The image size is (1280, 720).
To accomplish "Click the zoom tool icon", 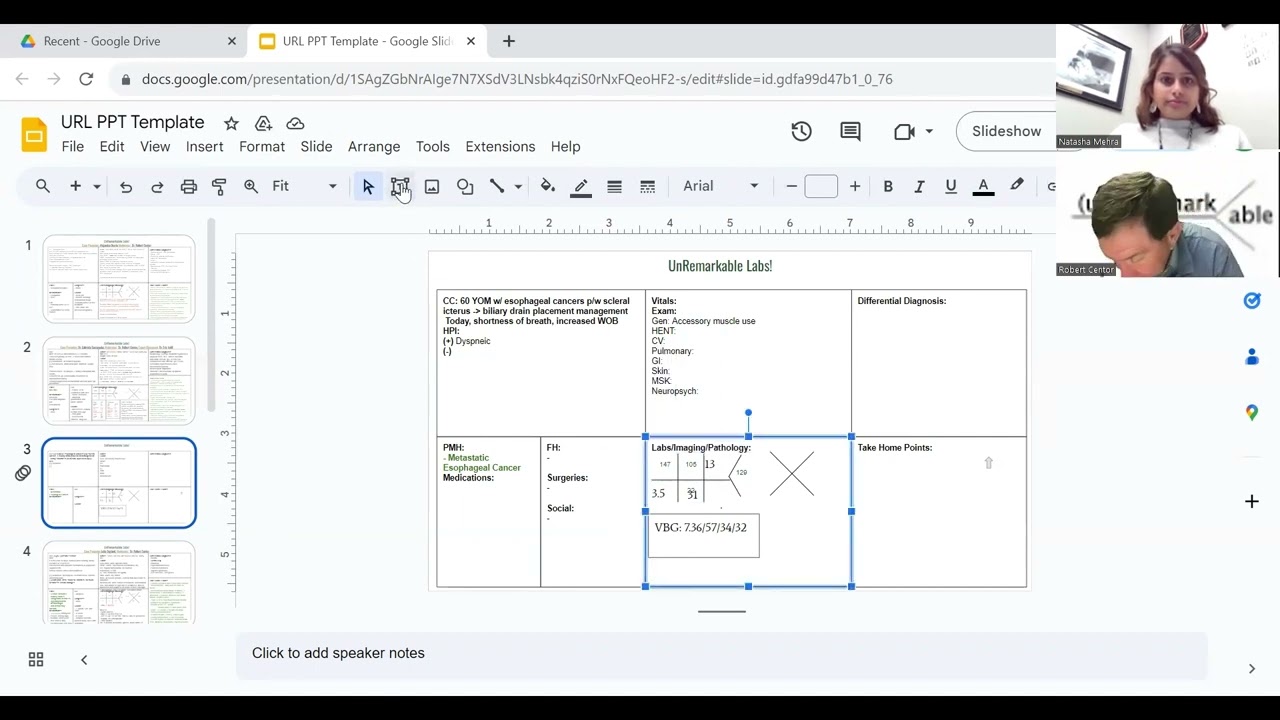I will (251, 186).
